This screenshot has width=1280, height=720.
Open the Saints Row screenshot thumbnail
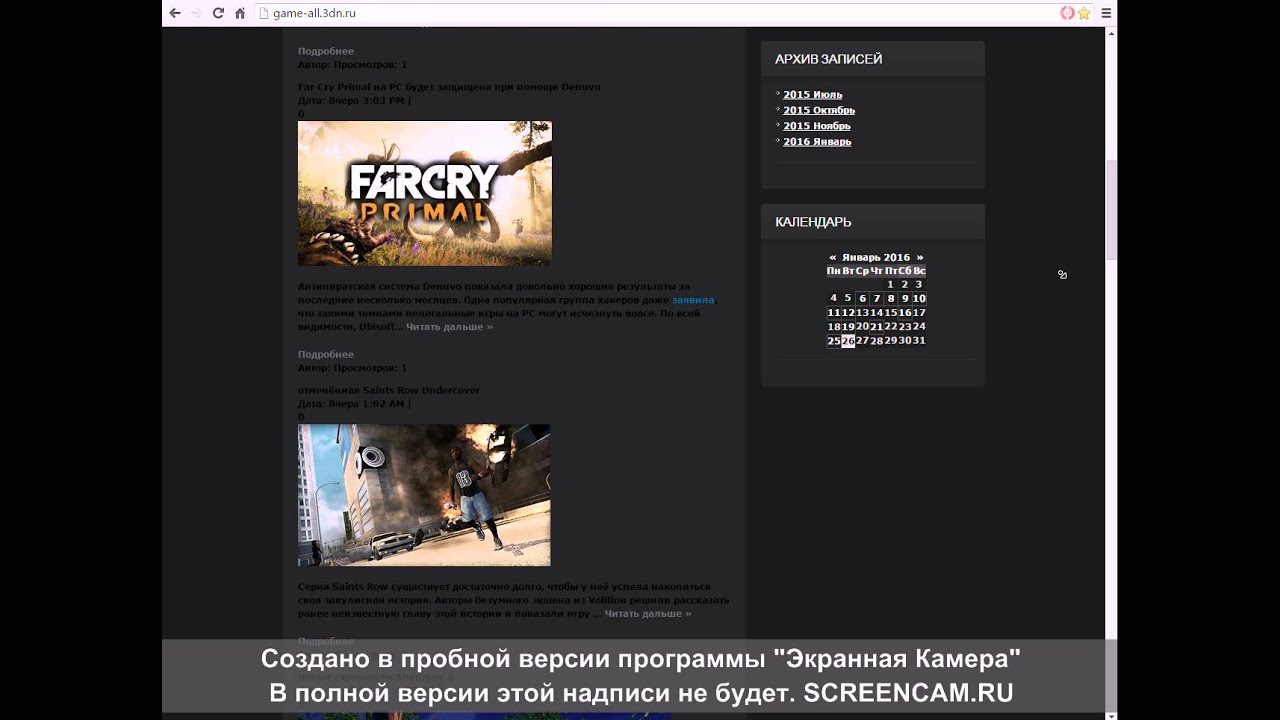pos(424,495)
